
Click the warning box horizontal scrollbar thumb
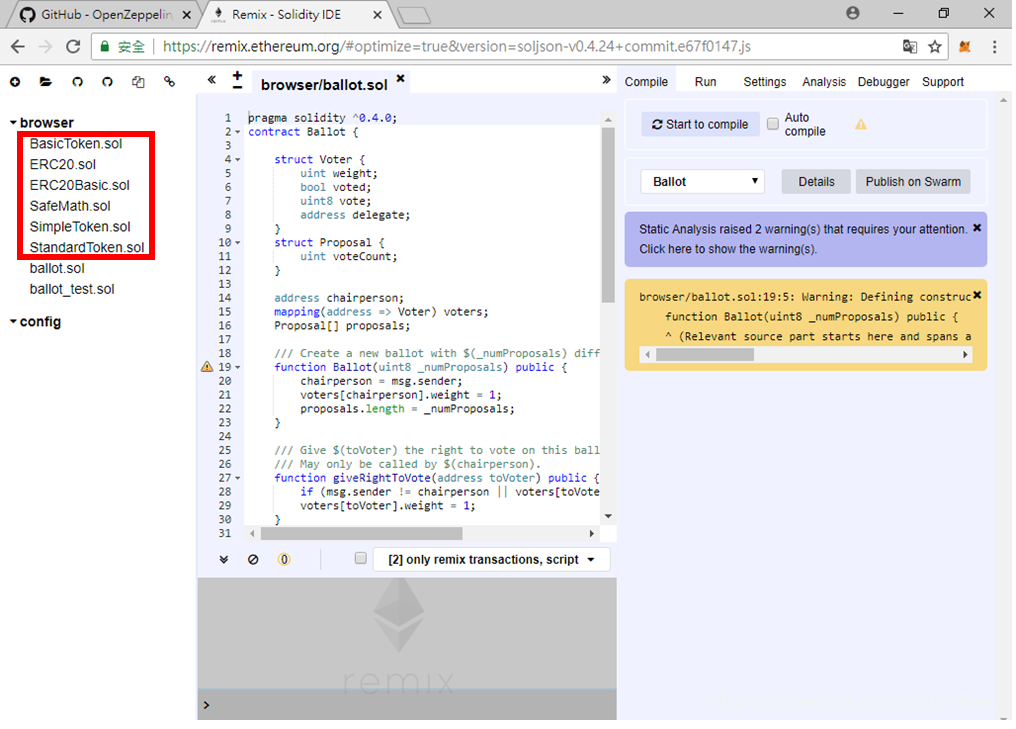pyautogui.click(x=705, y=354)
